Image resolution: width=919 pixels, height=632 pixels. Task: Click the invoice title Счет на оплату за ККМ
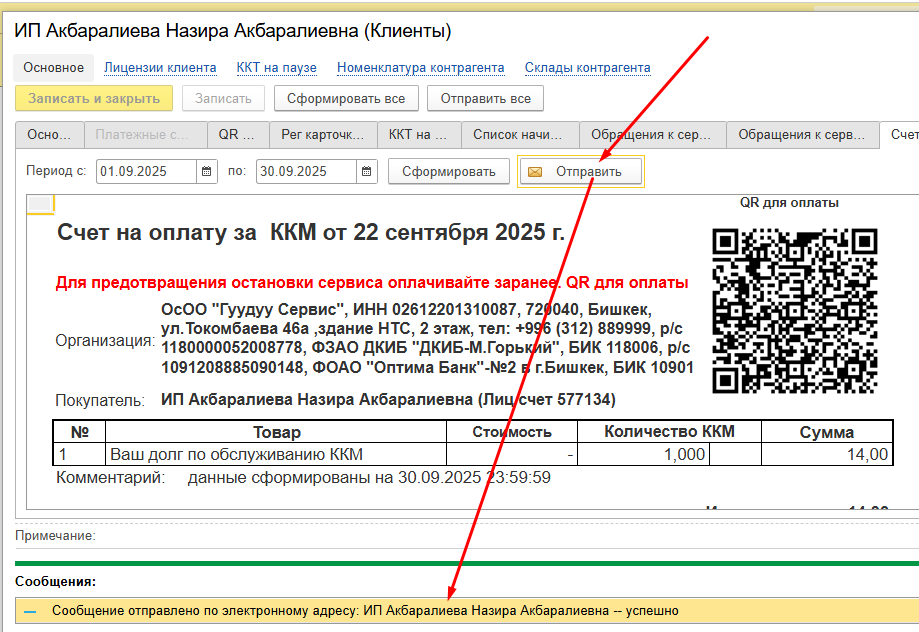(311, 233)
